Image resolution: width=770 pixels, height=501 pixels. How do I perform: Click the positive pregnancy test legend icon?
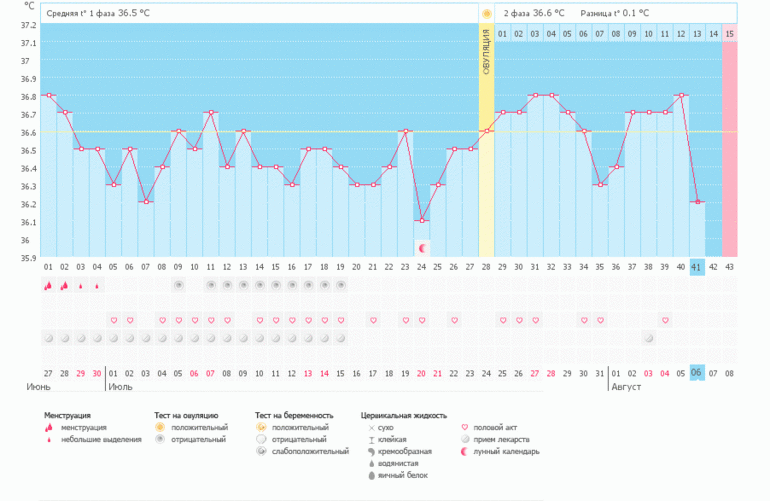261,427
